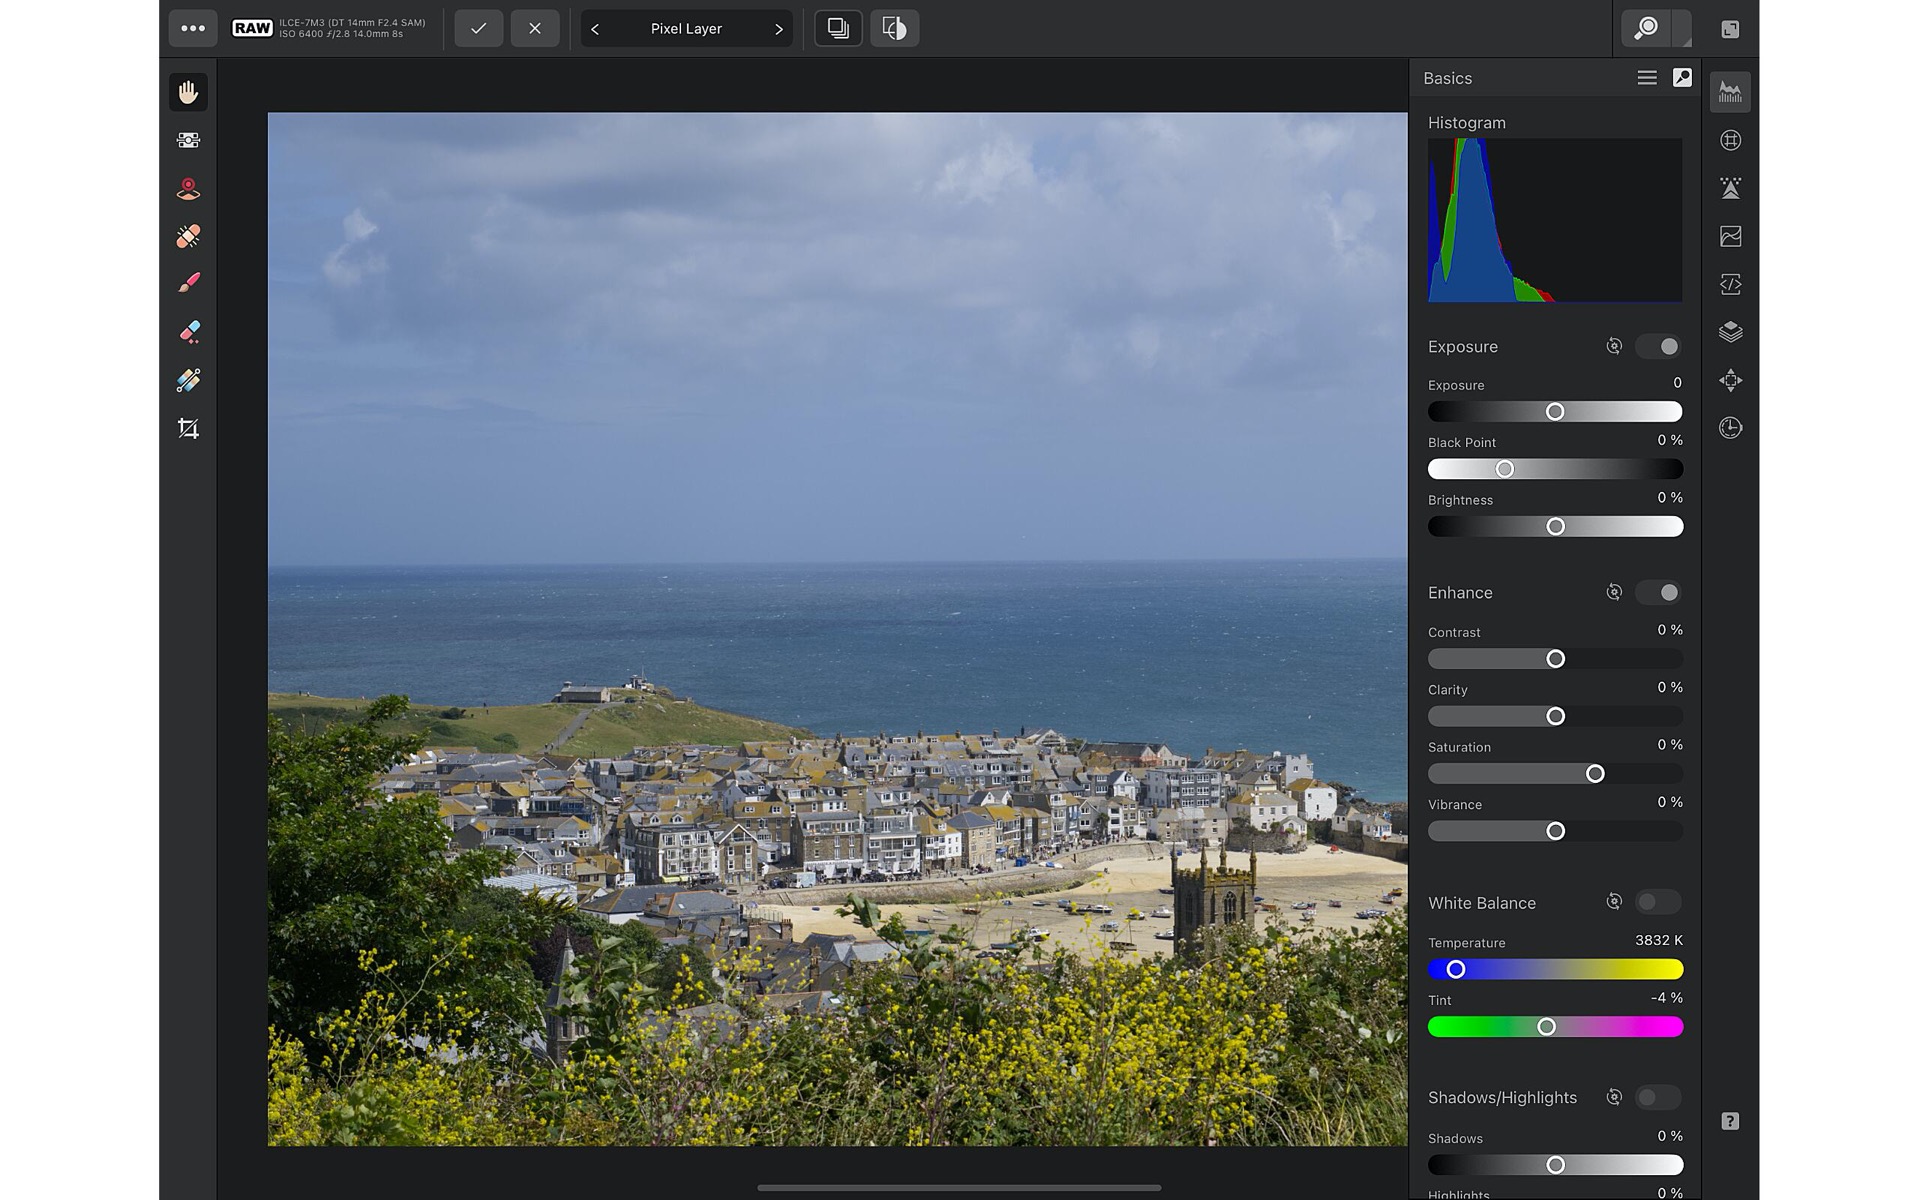Viewport: 1920px width, 1200px height.
Task: Click the layer duplicate view button
Action: coord(838,28)
